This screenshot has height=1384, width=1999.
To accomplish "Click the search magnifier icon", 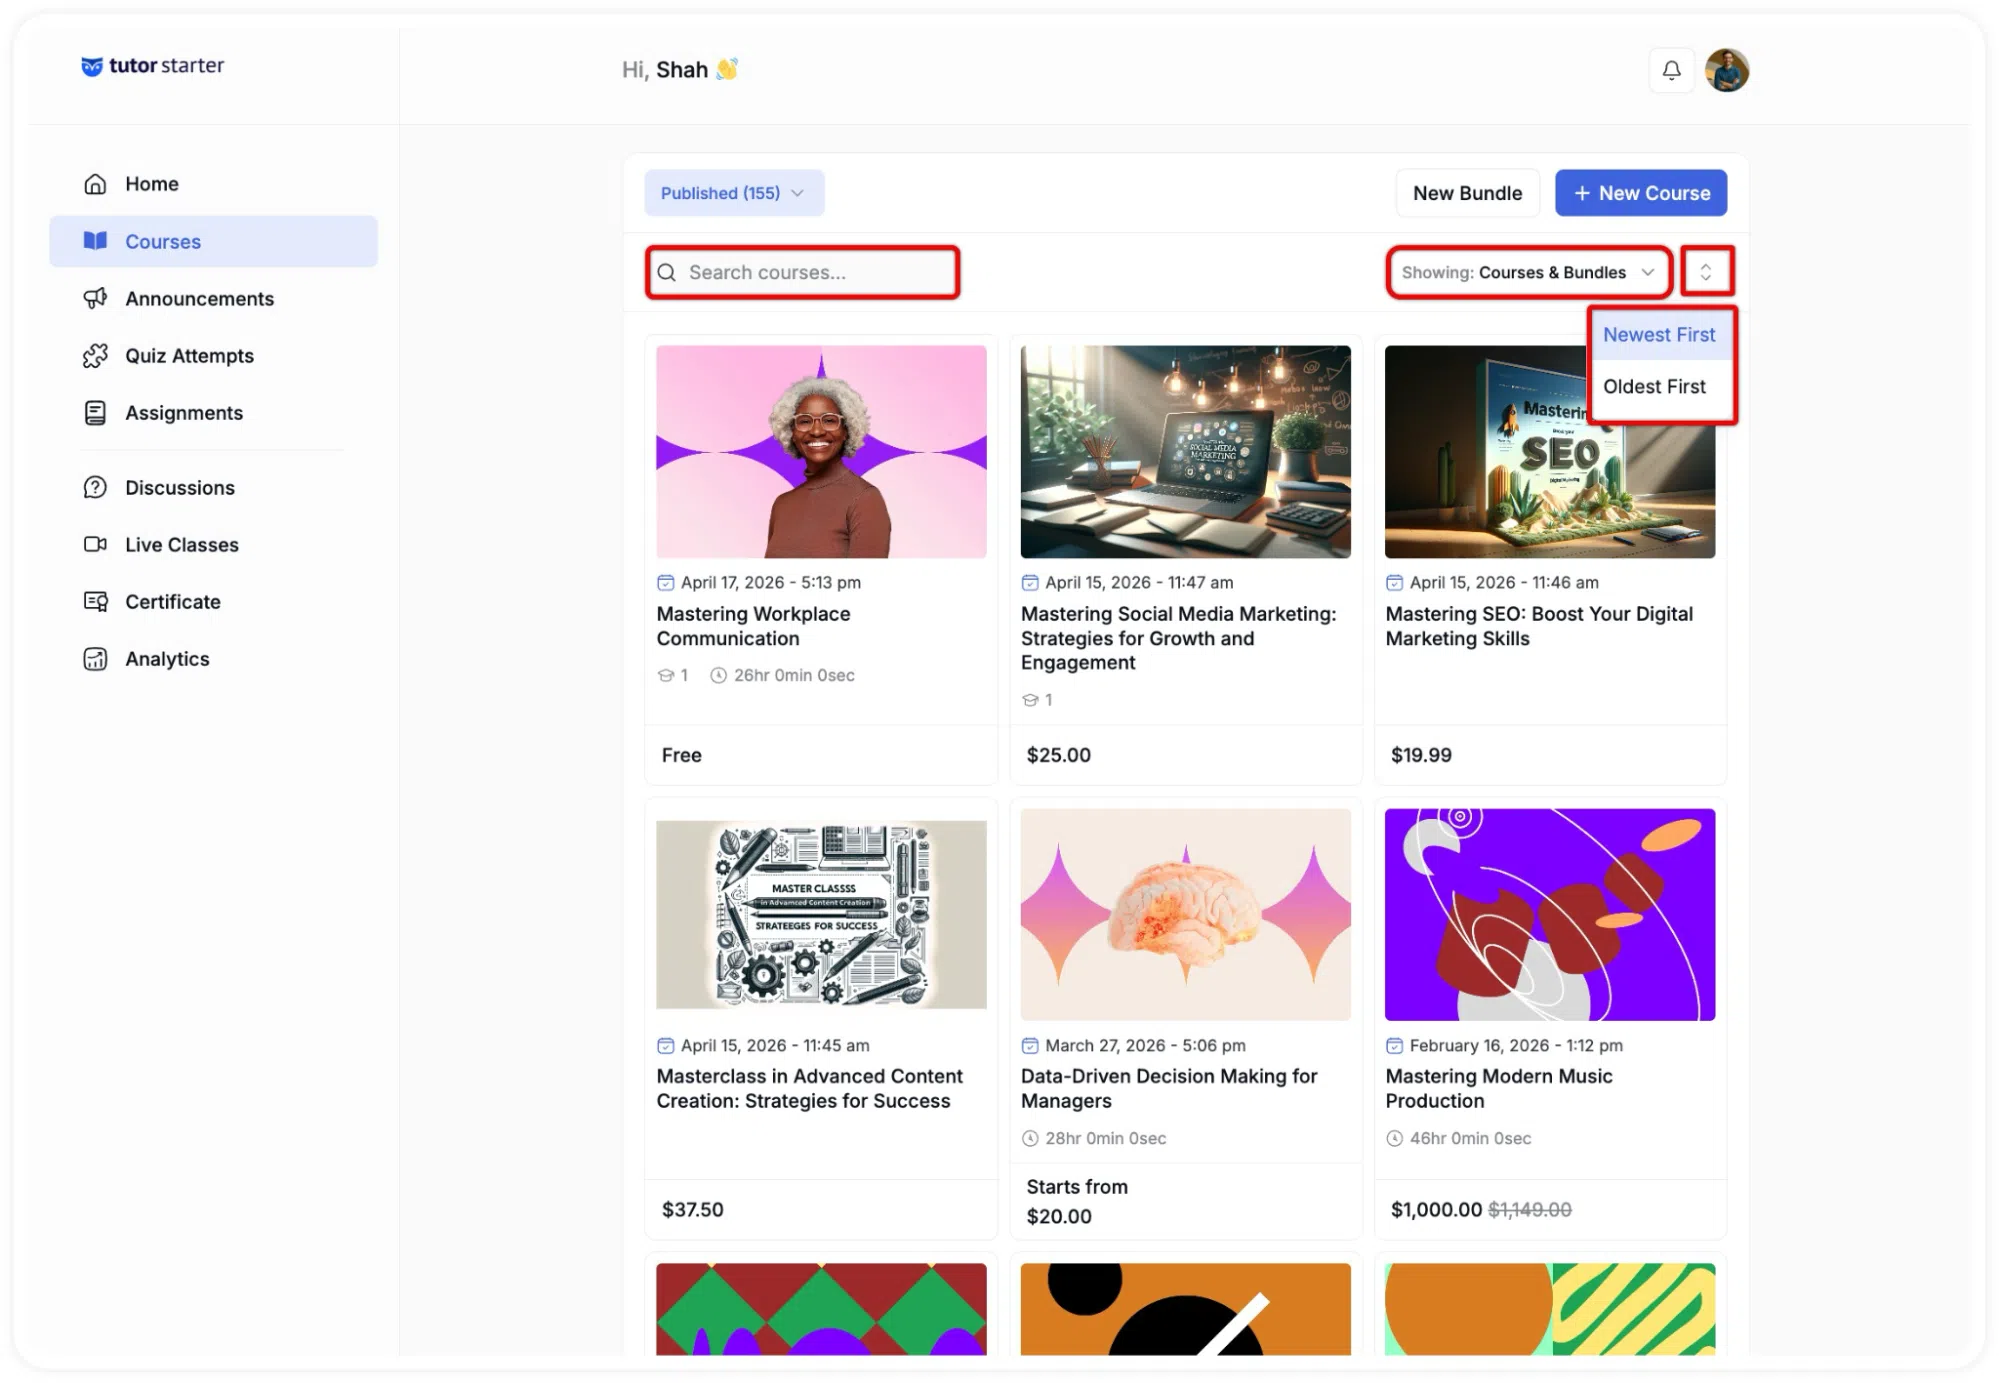I will (x=667, y=272).
